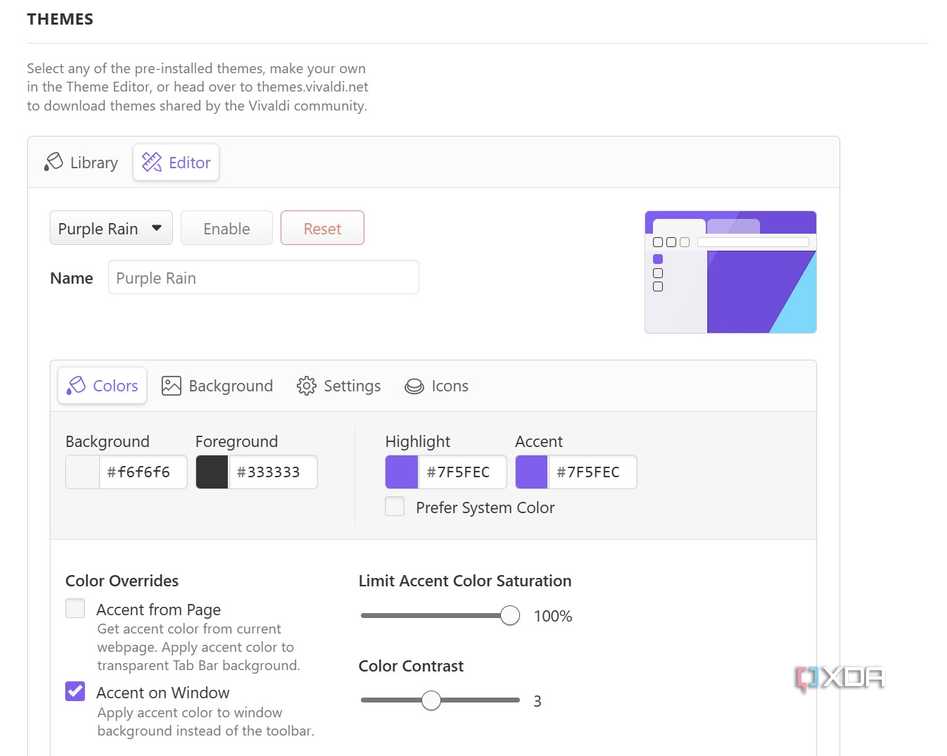The image size is (947, 756).
Task: Open the Purple Rain theme dropdown
Action: 111,228
